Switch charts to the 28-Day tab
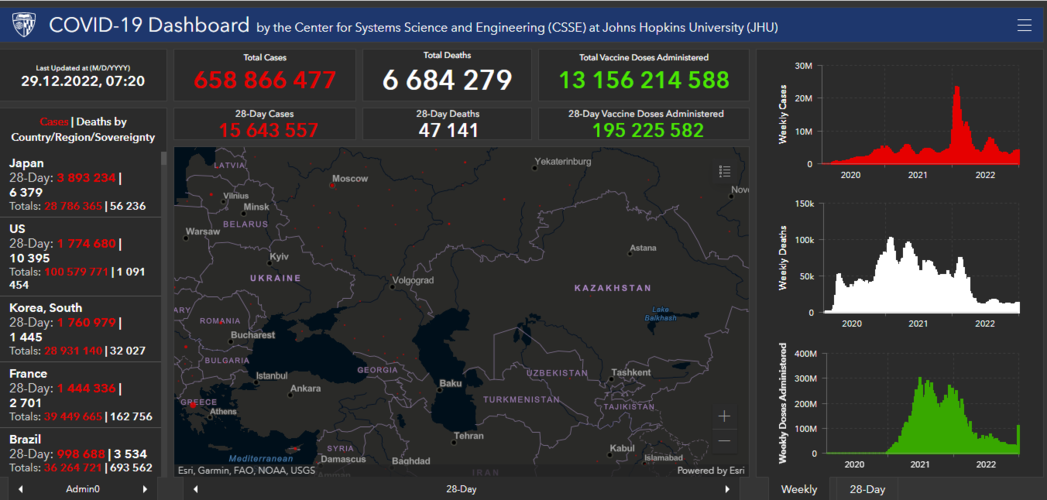Screen dimensions: 1047x500 [867, 489]
